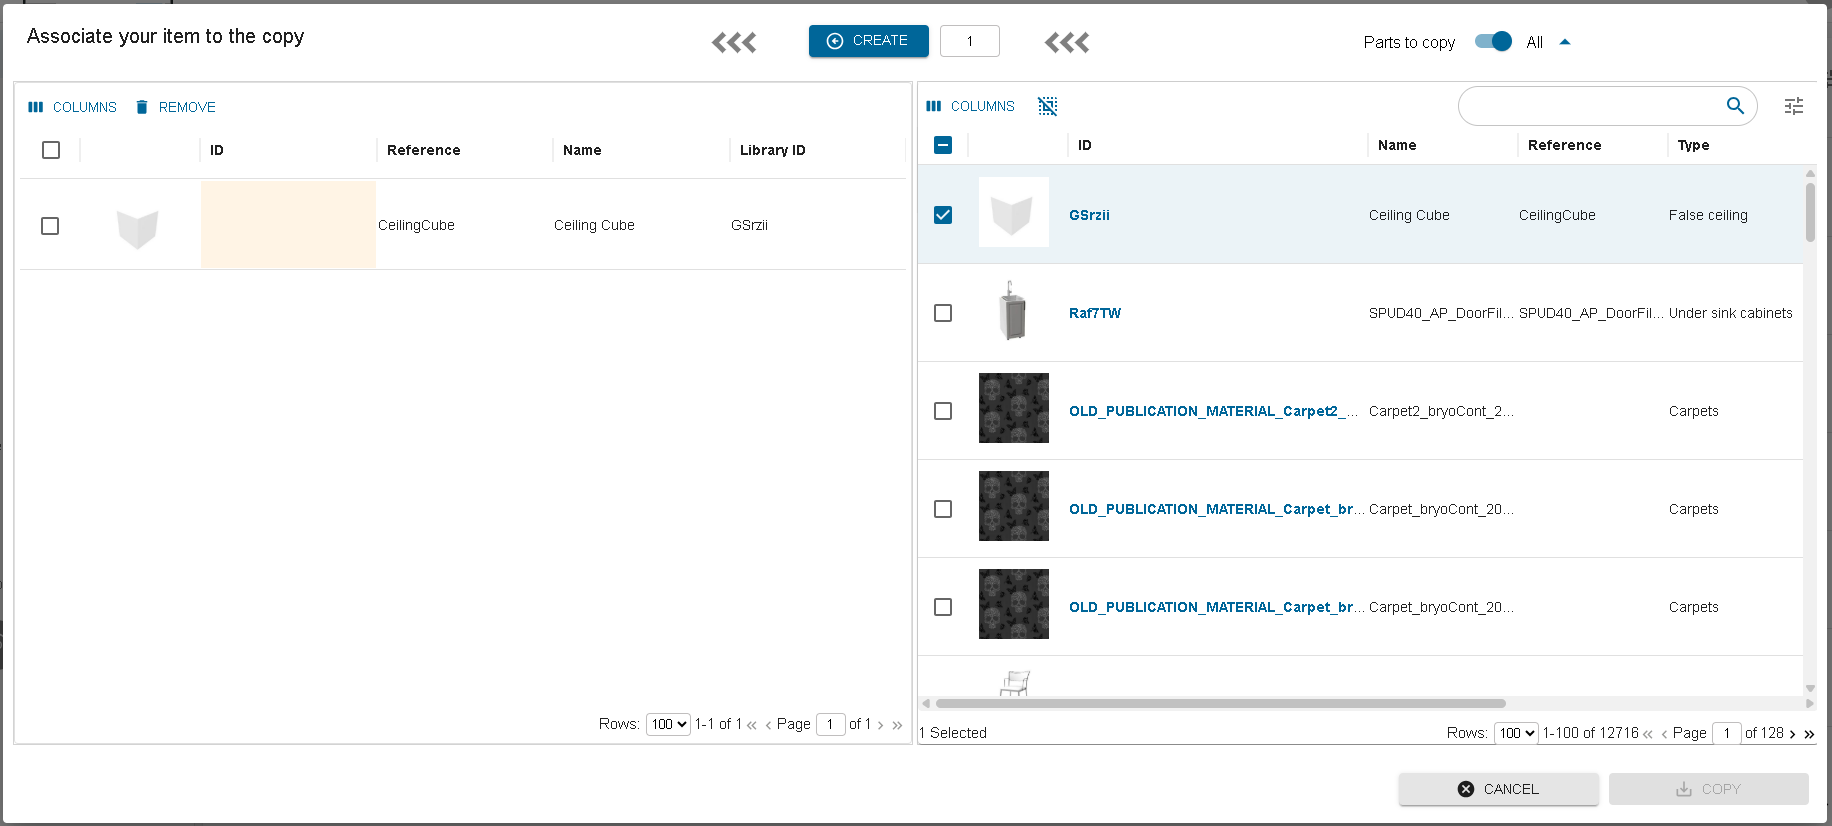Viewport: 1832px width, 826px height.
Task: Open COLUMNS settings in left panel
Action: tap(73, 107)
